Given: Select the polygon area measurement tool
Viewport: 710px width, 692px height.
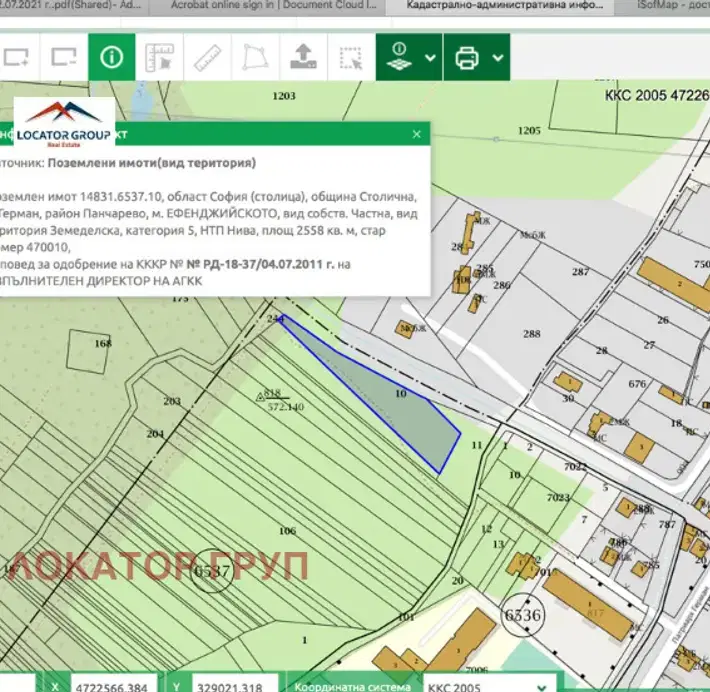Looking at the screenshot, I should pyautogui.click(x=255, y=57).
